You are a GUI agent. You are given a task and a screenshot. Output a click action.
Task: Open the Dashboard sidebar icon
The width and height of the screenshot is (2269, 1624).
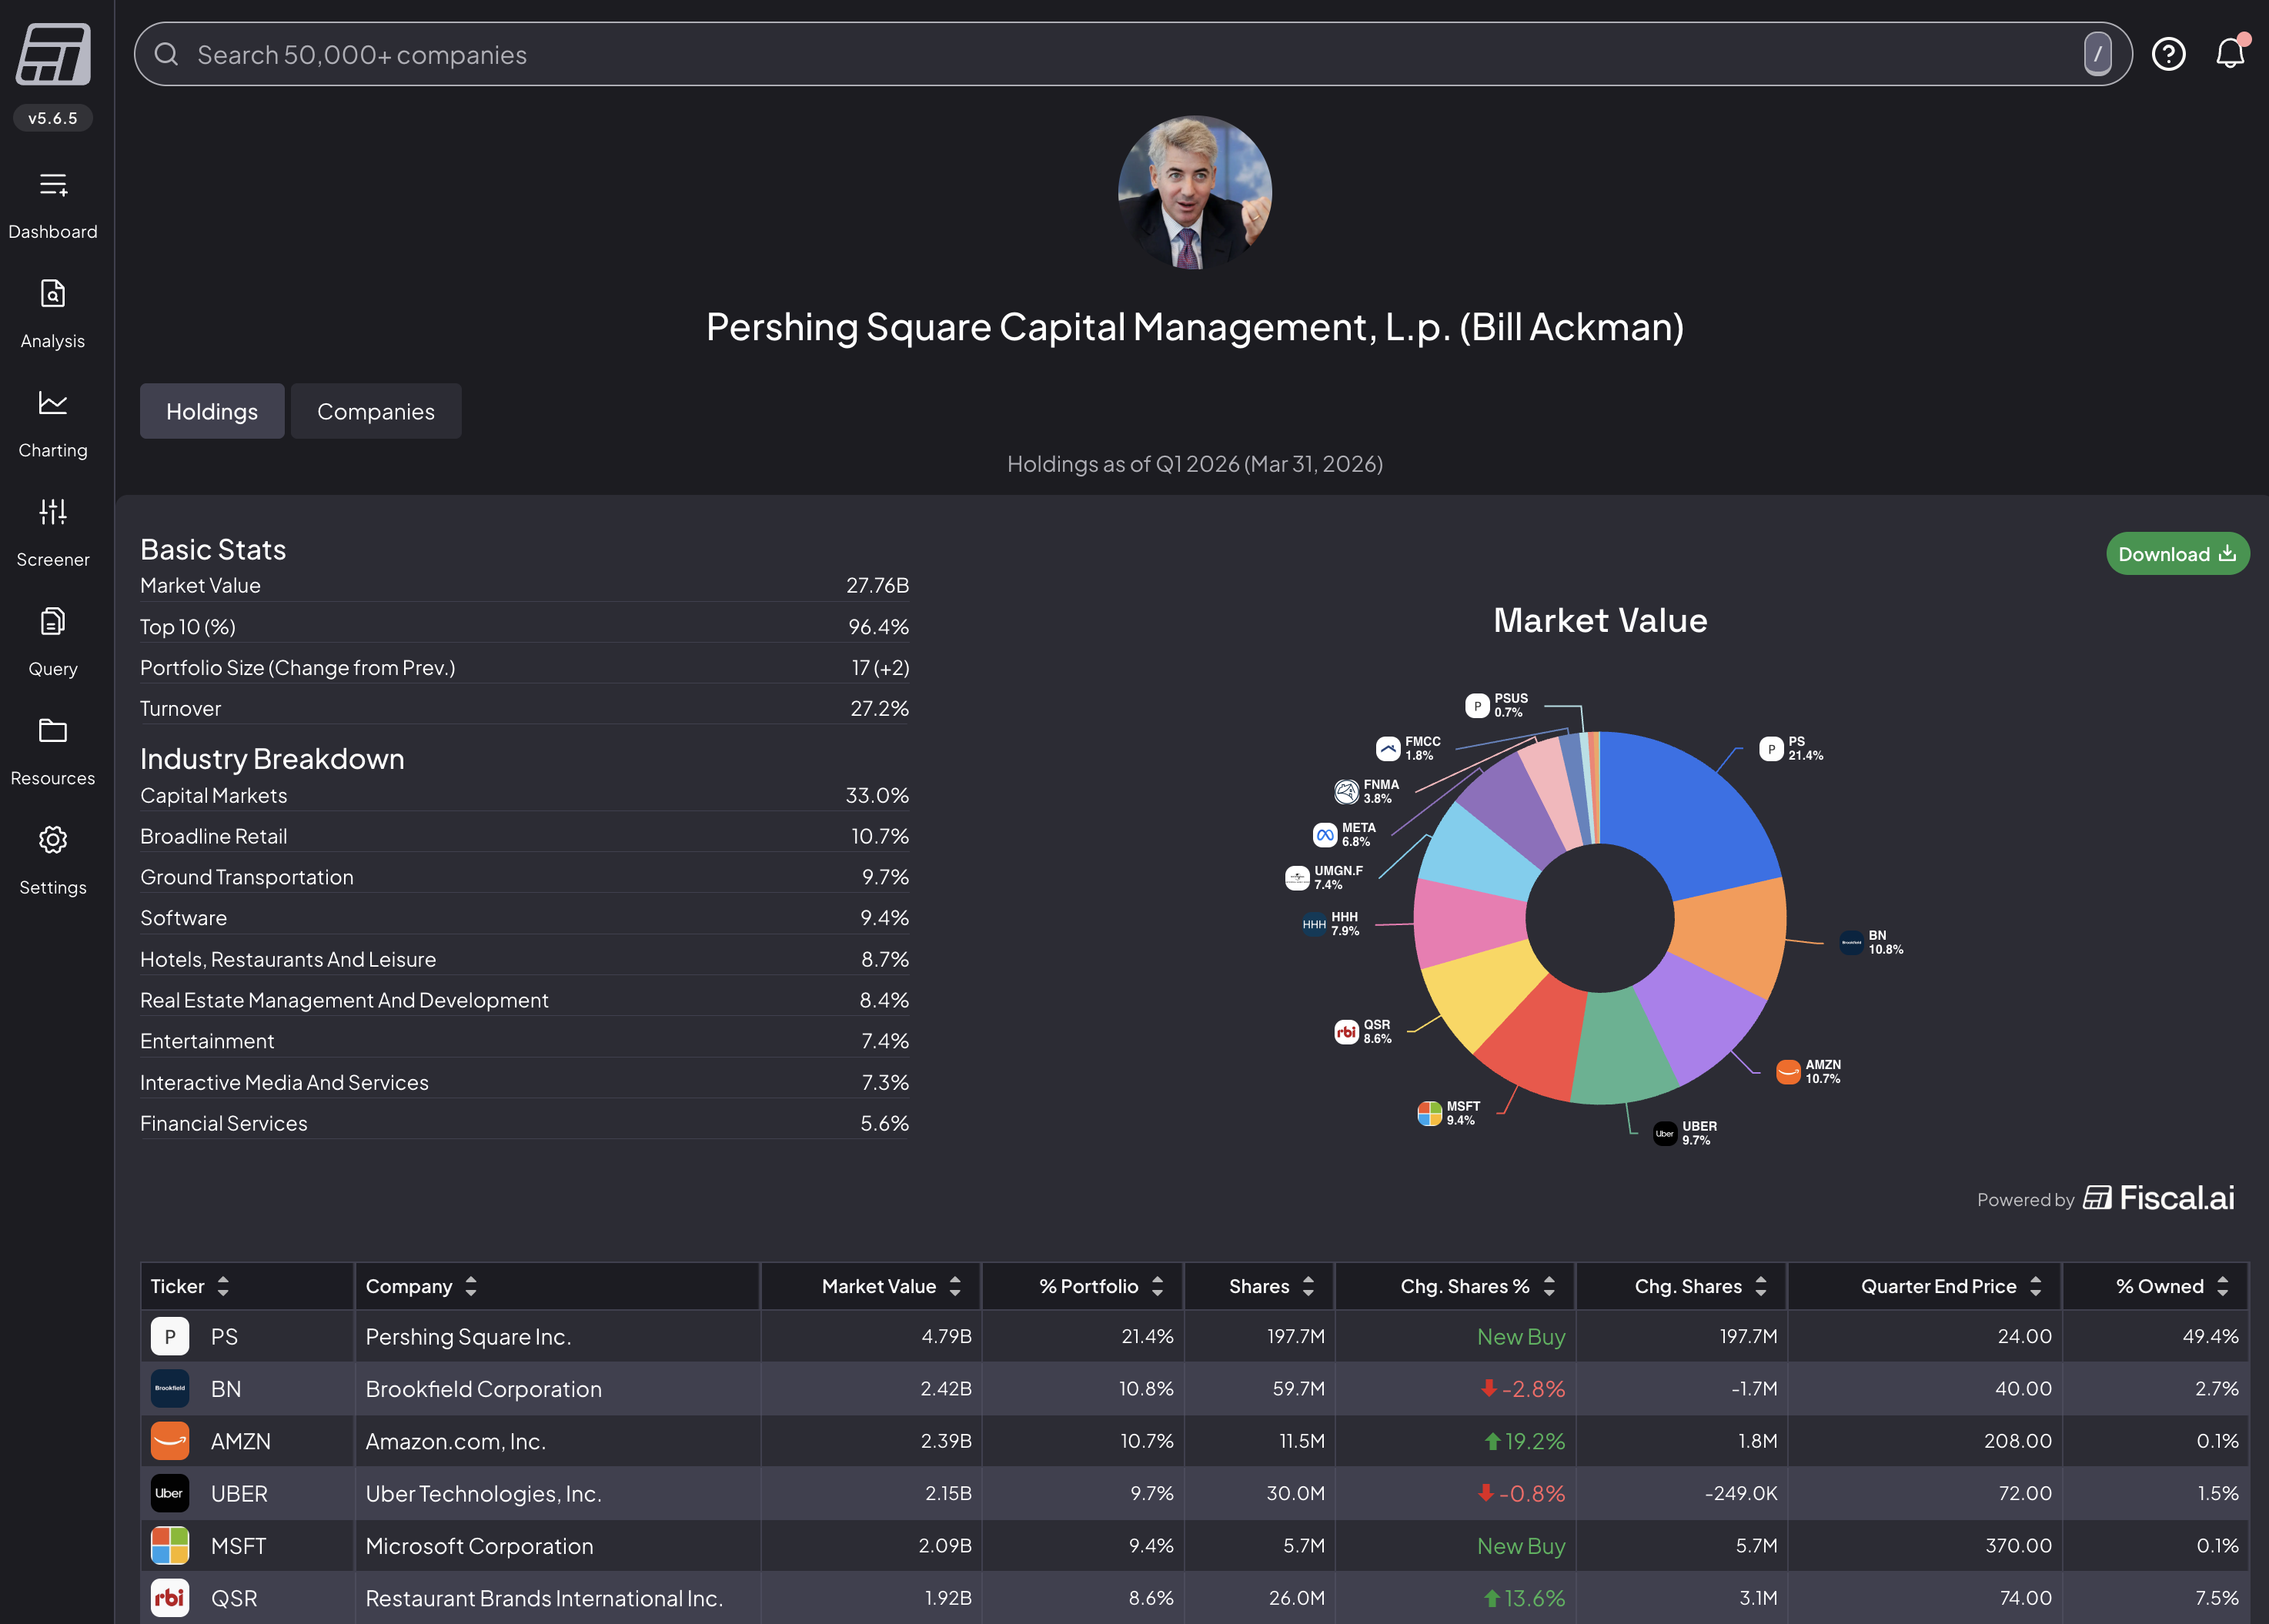[53, 185]
